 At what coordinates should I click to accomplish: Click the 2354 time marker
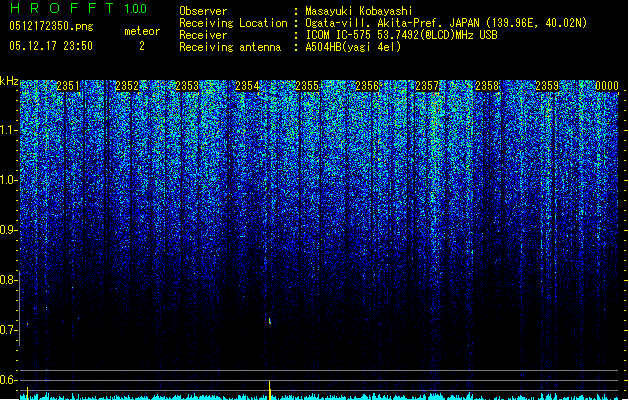[x=247, y=86]
